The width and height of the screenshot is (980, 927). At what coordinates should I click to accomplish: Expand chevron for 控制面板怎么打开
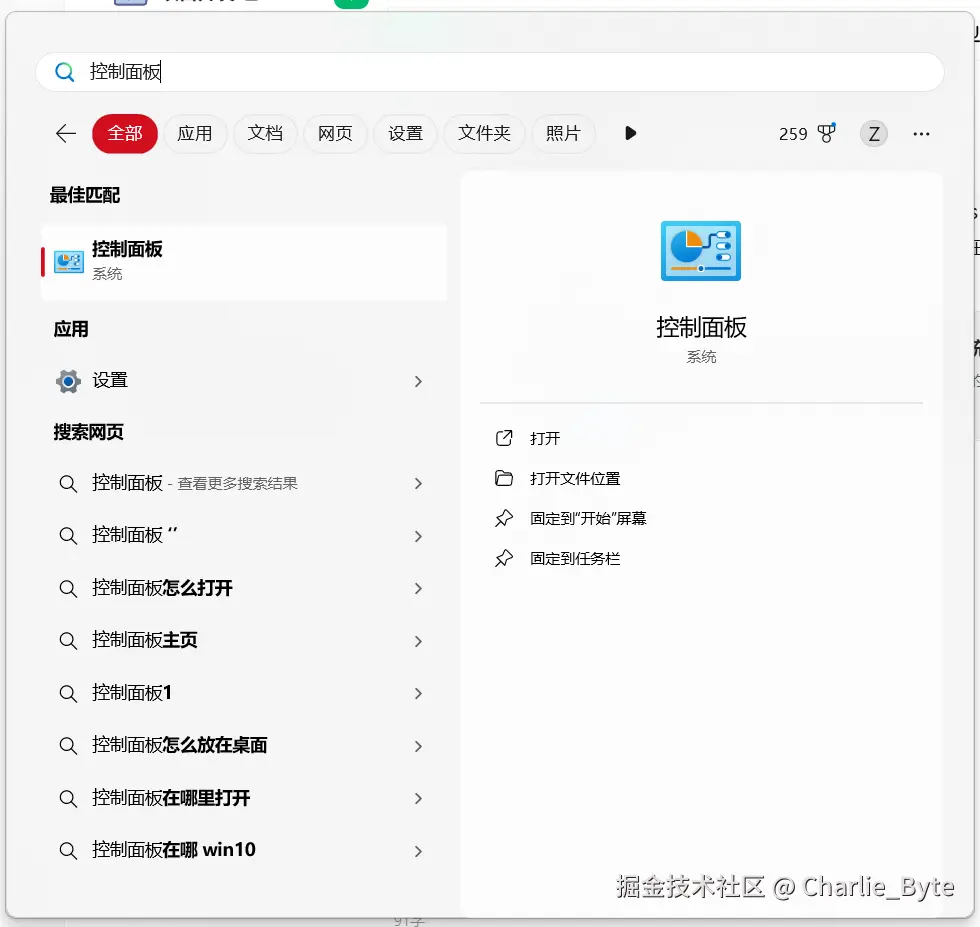point(418,588)
